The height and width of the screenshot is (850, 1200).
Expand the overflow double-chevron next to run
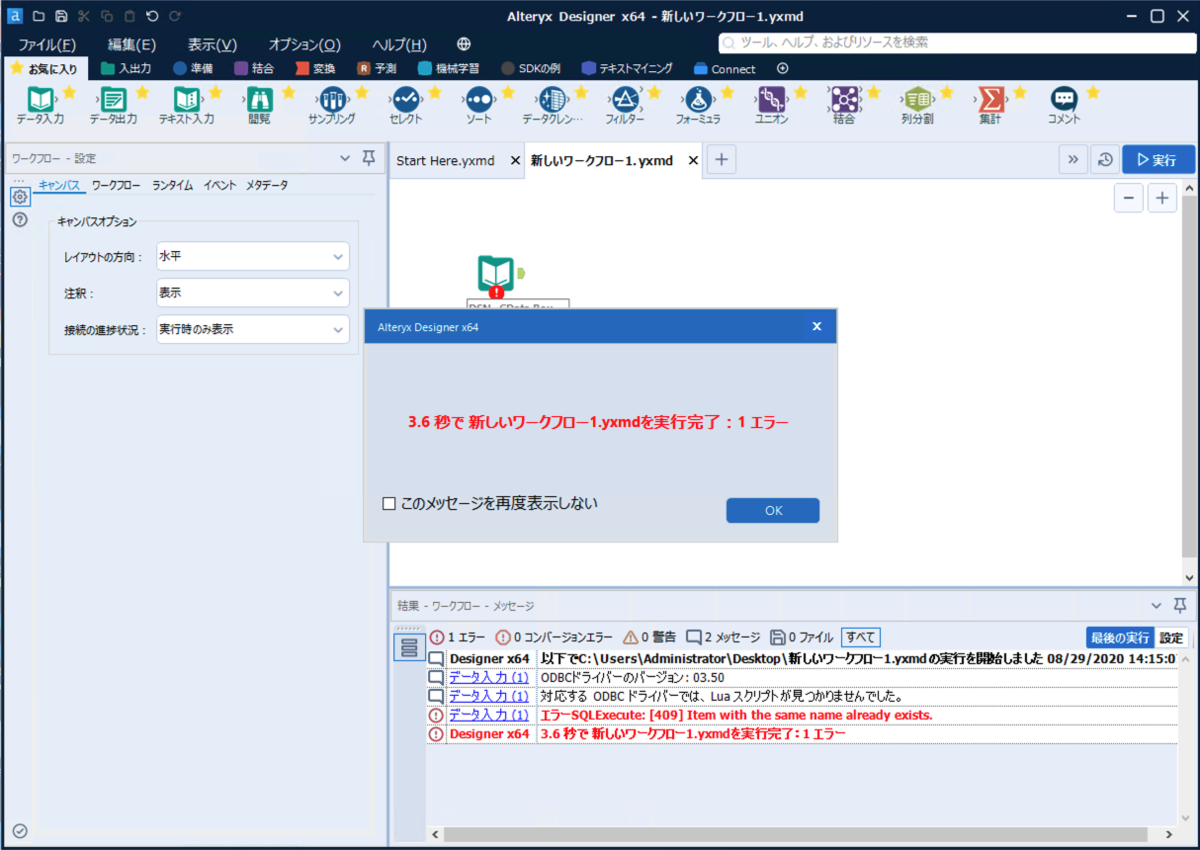[1072, 160]
